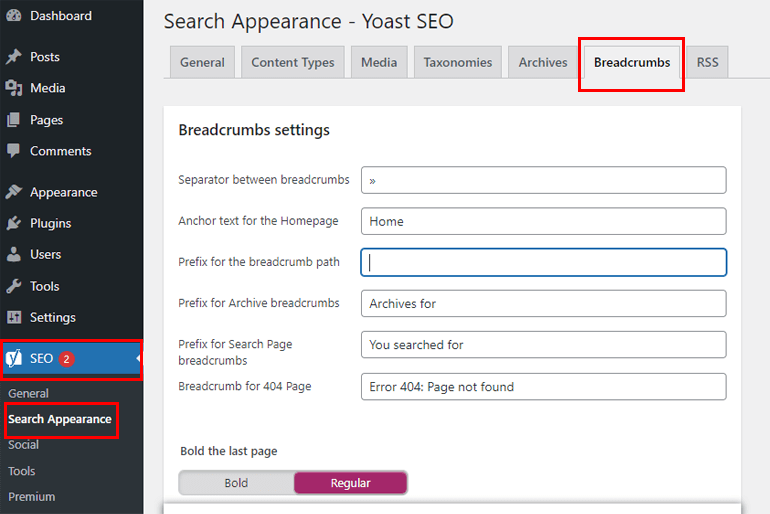The width and height of the screenshot is (770, 514).
Task: Click the Yoast SEO logo icon
Action: [x=14, y=358]
